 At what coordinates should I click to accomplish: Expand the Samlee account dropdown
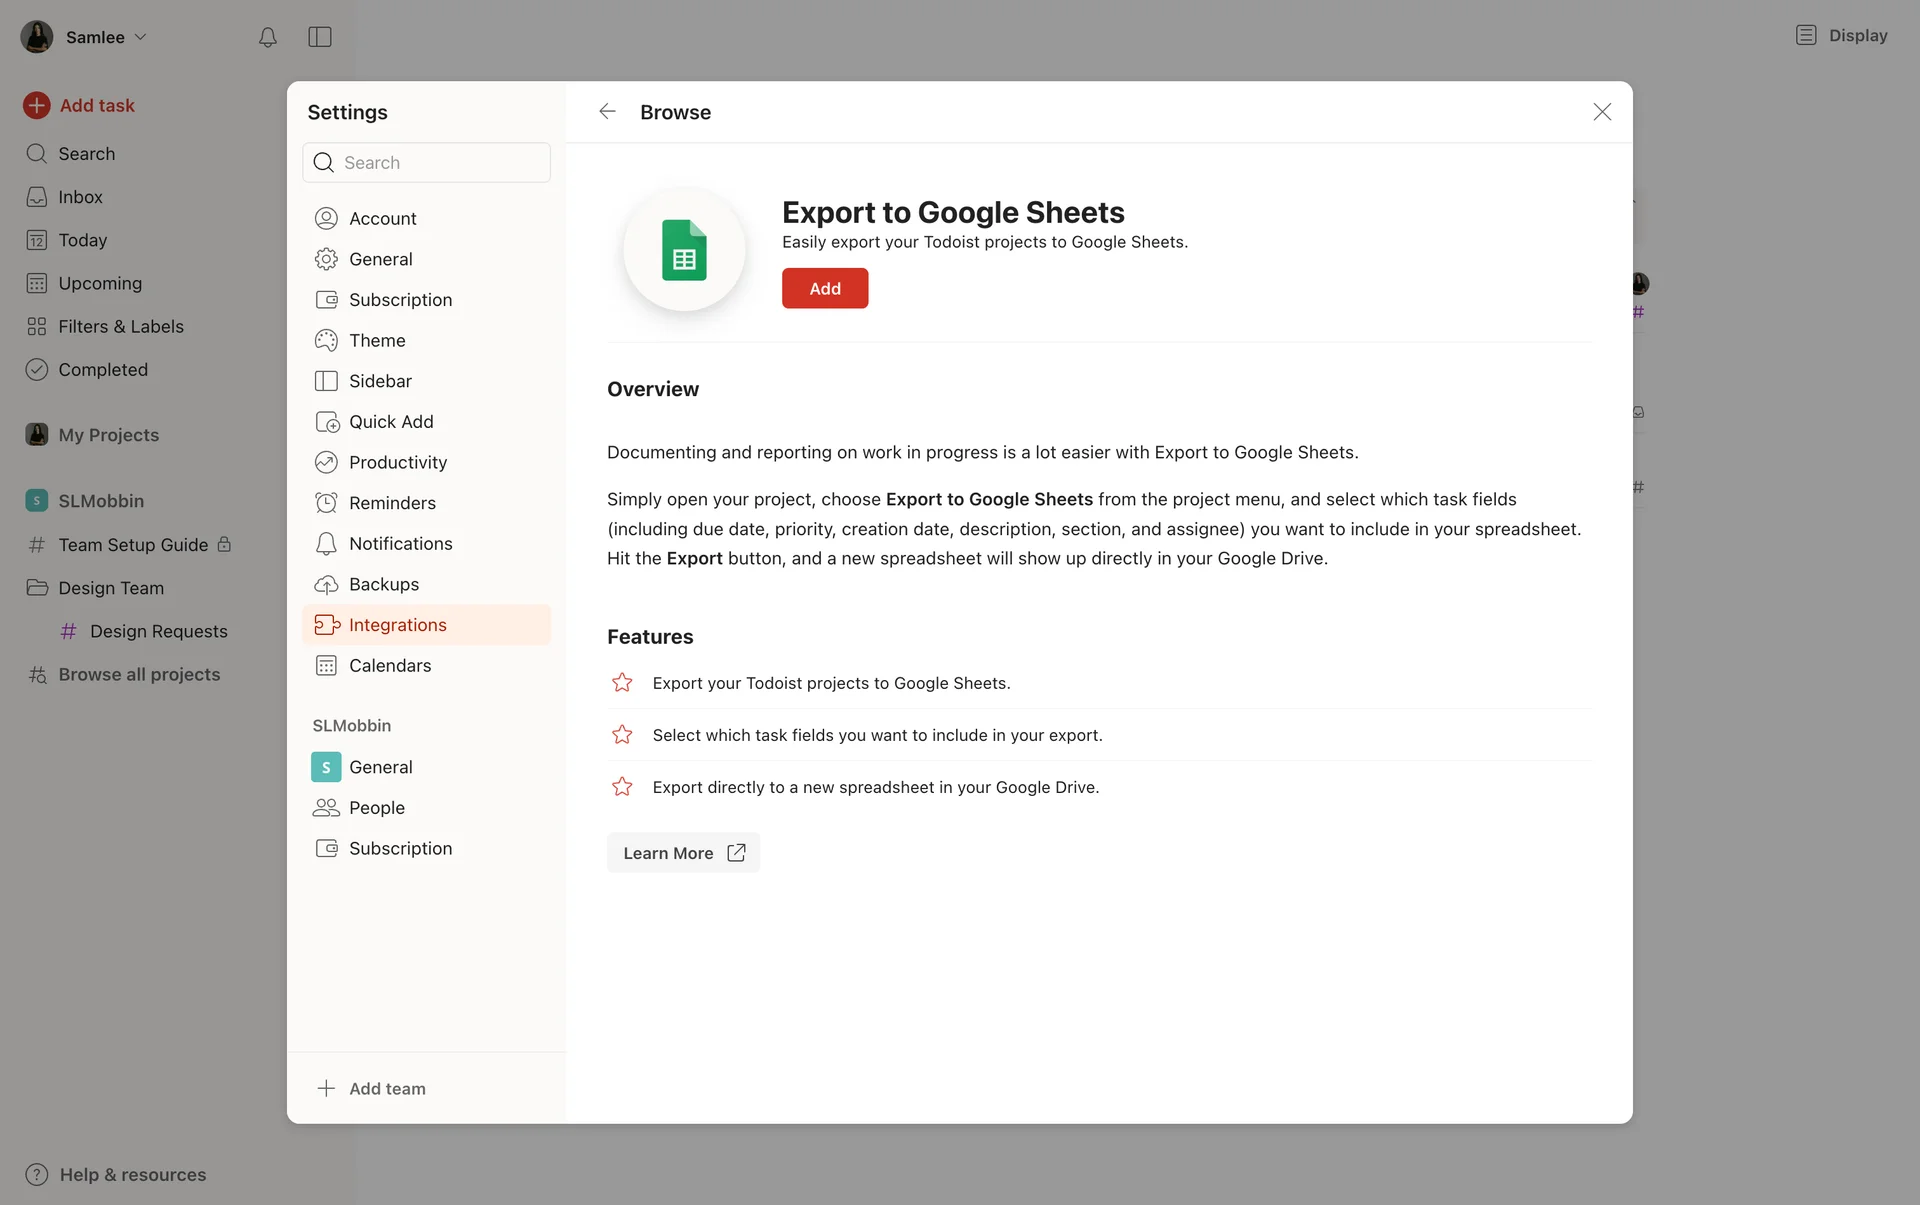[95, 37]
